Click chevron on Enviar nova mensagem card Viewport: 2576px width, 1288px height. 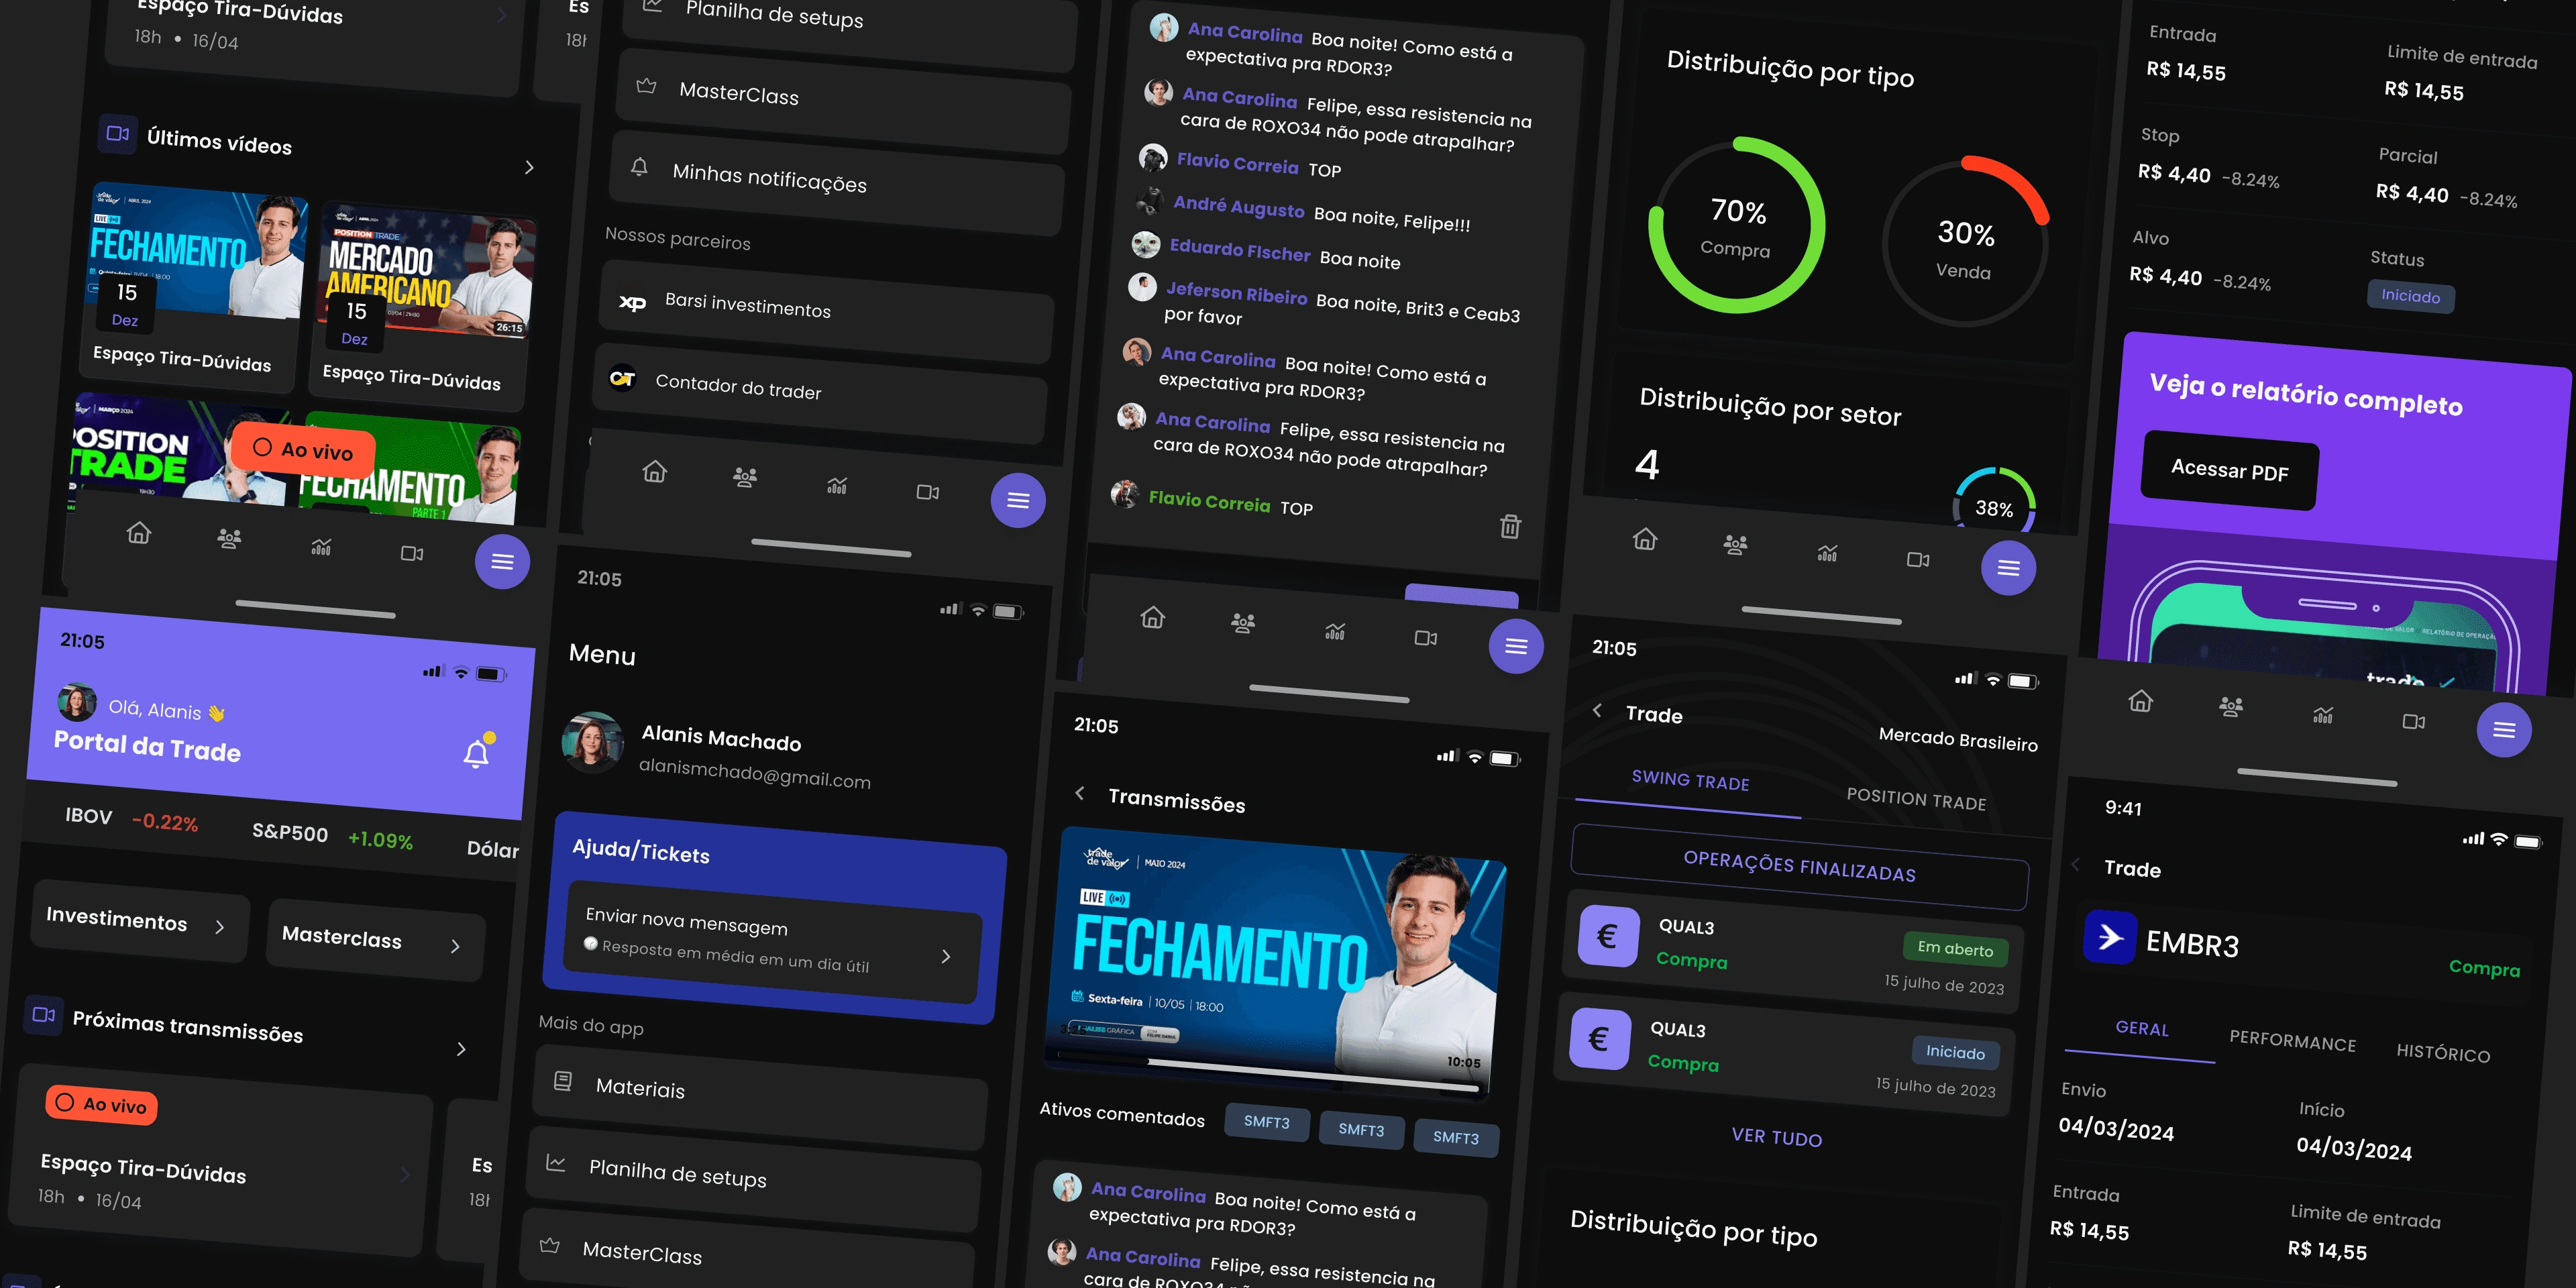(x=946, y=956)
